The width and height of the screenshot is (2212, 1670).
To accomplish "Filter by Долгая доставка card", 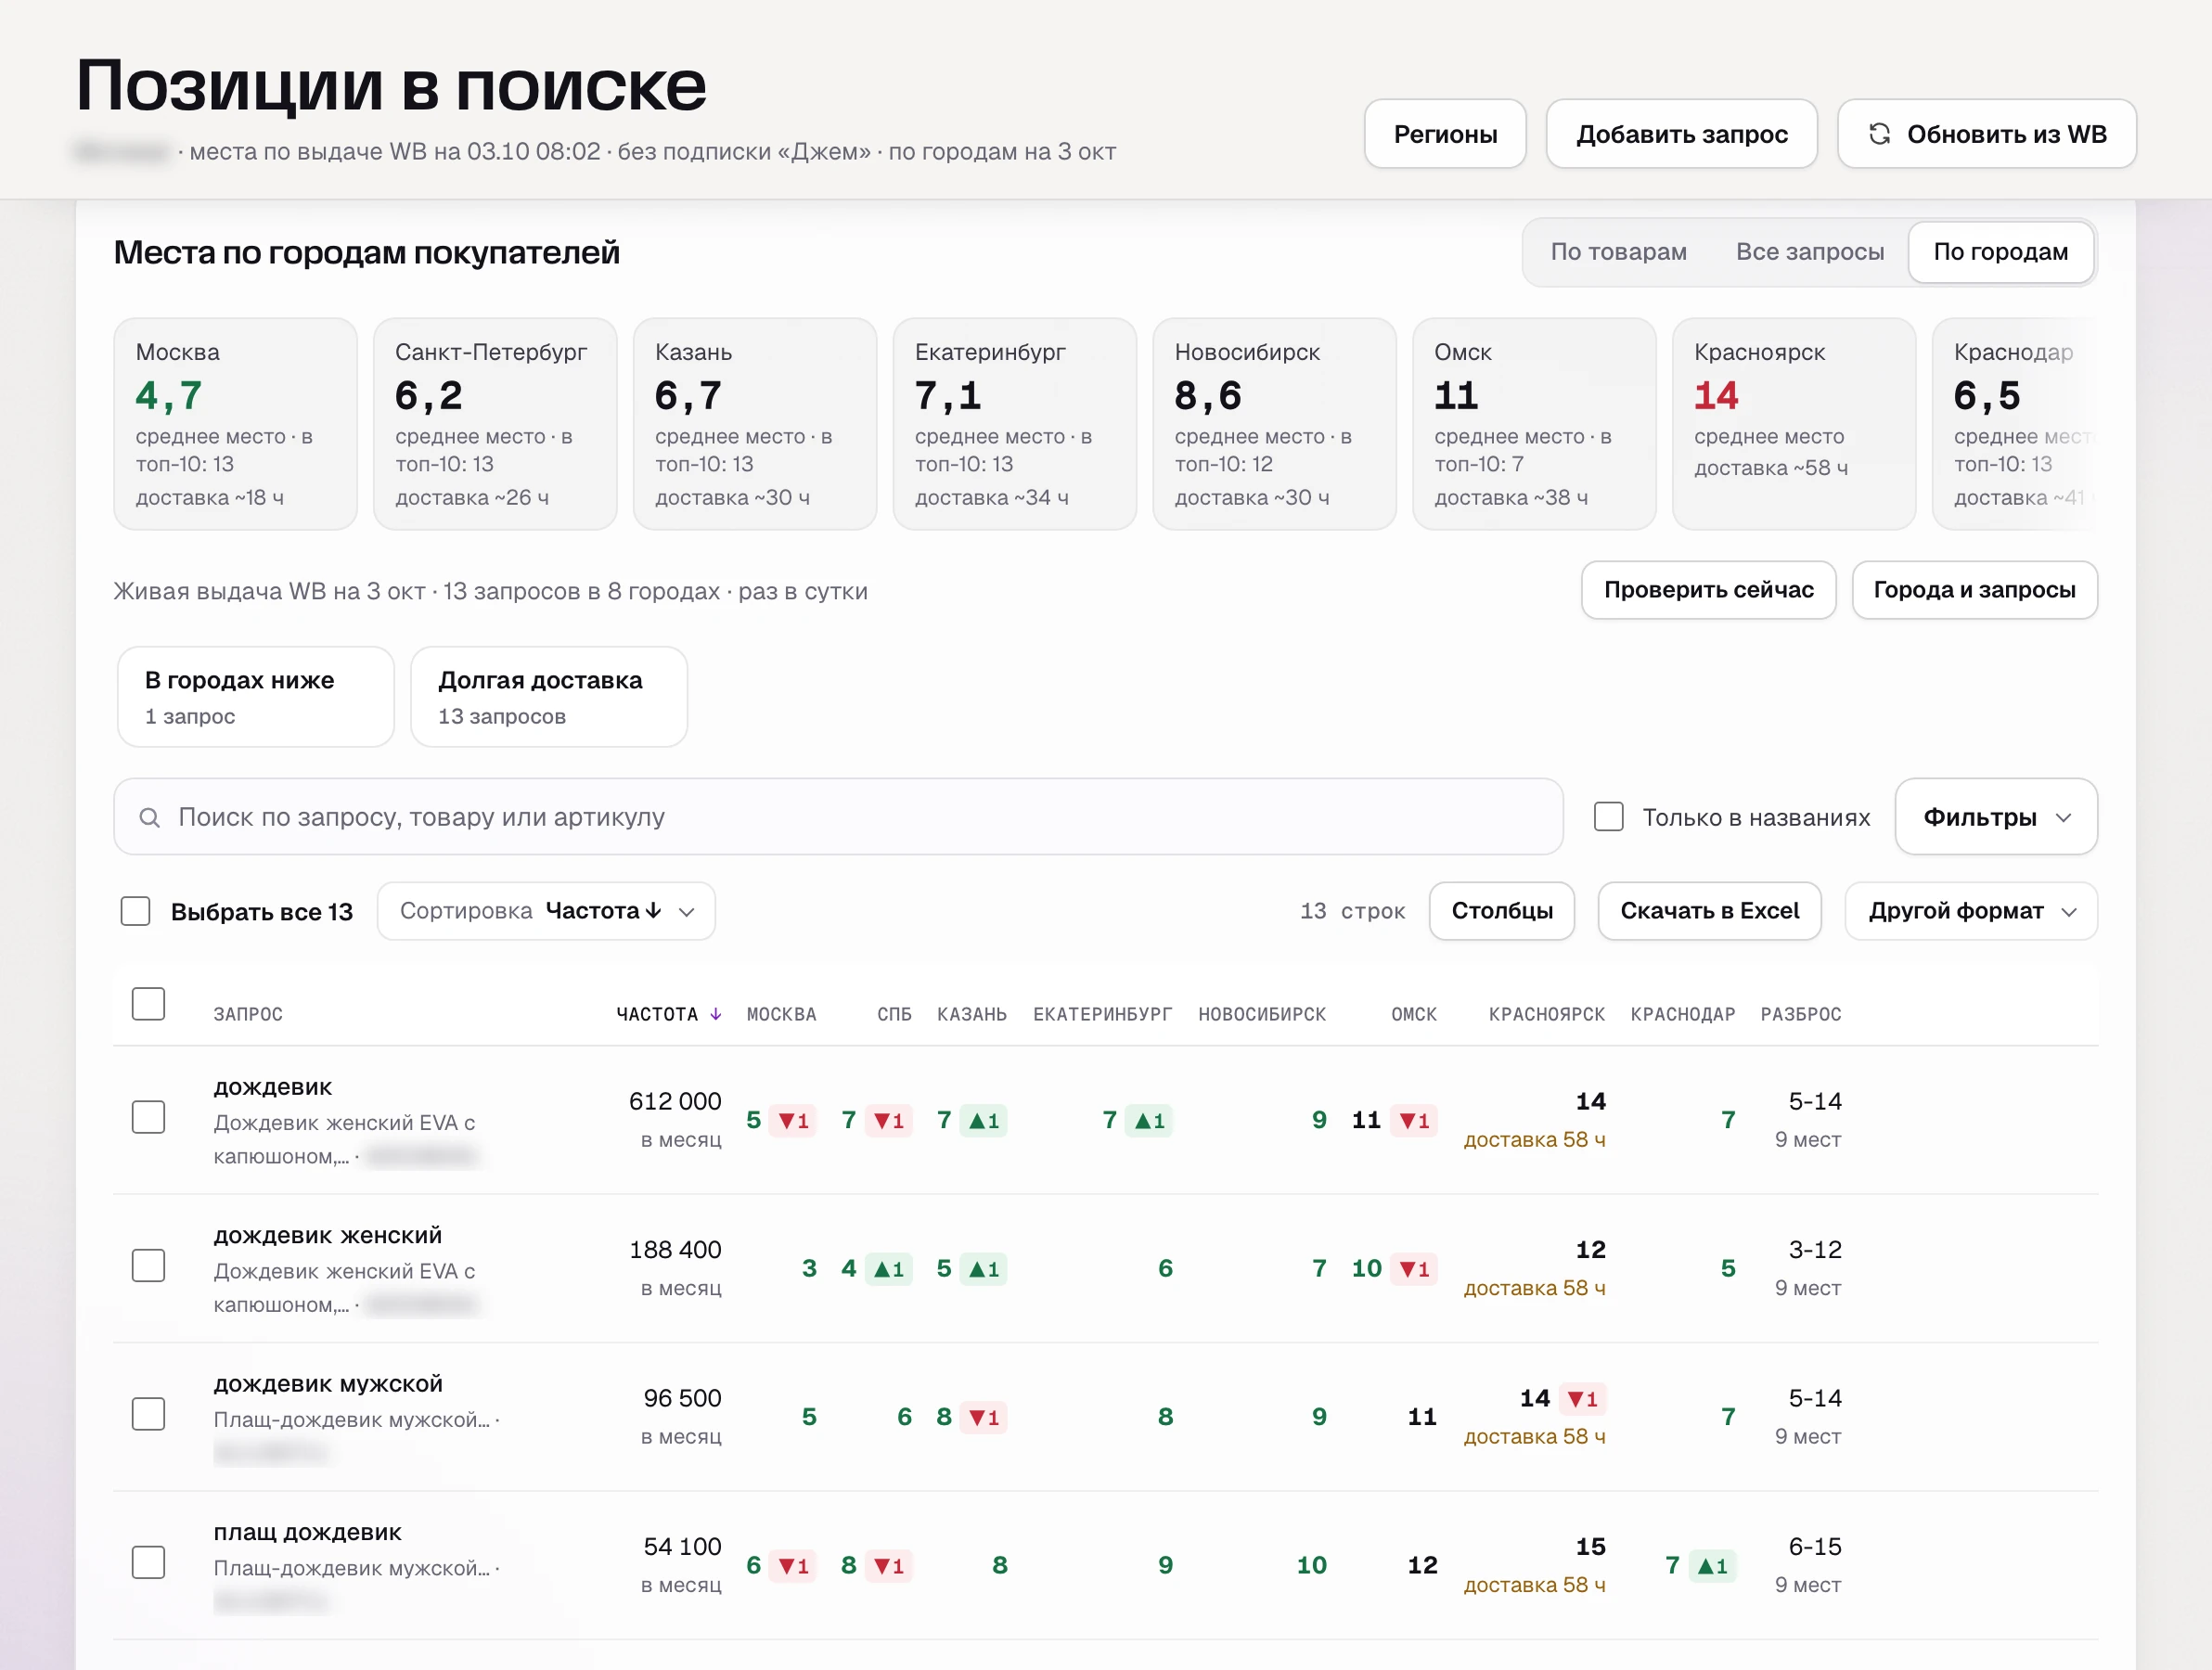I will (549, 697).
